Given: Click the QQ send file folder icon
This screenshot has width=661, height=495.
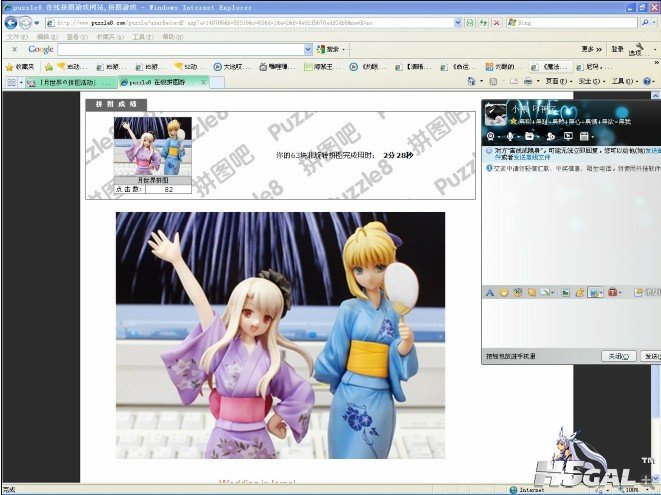Looking at the screenshot, I should coord(529,136).
